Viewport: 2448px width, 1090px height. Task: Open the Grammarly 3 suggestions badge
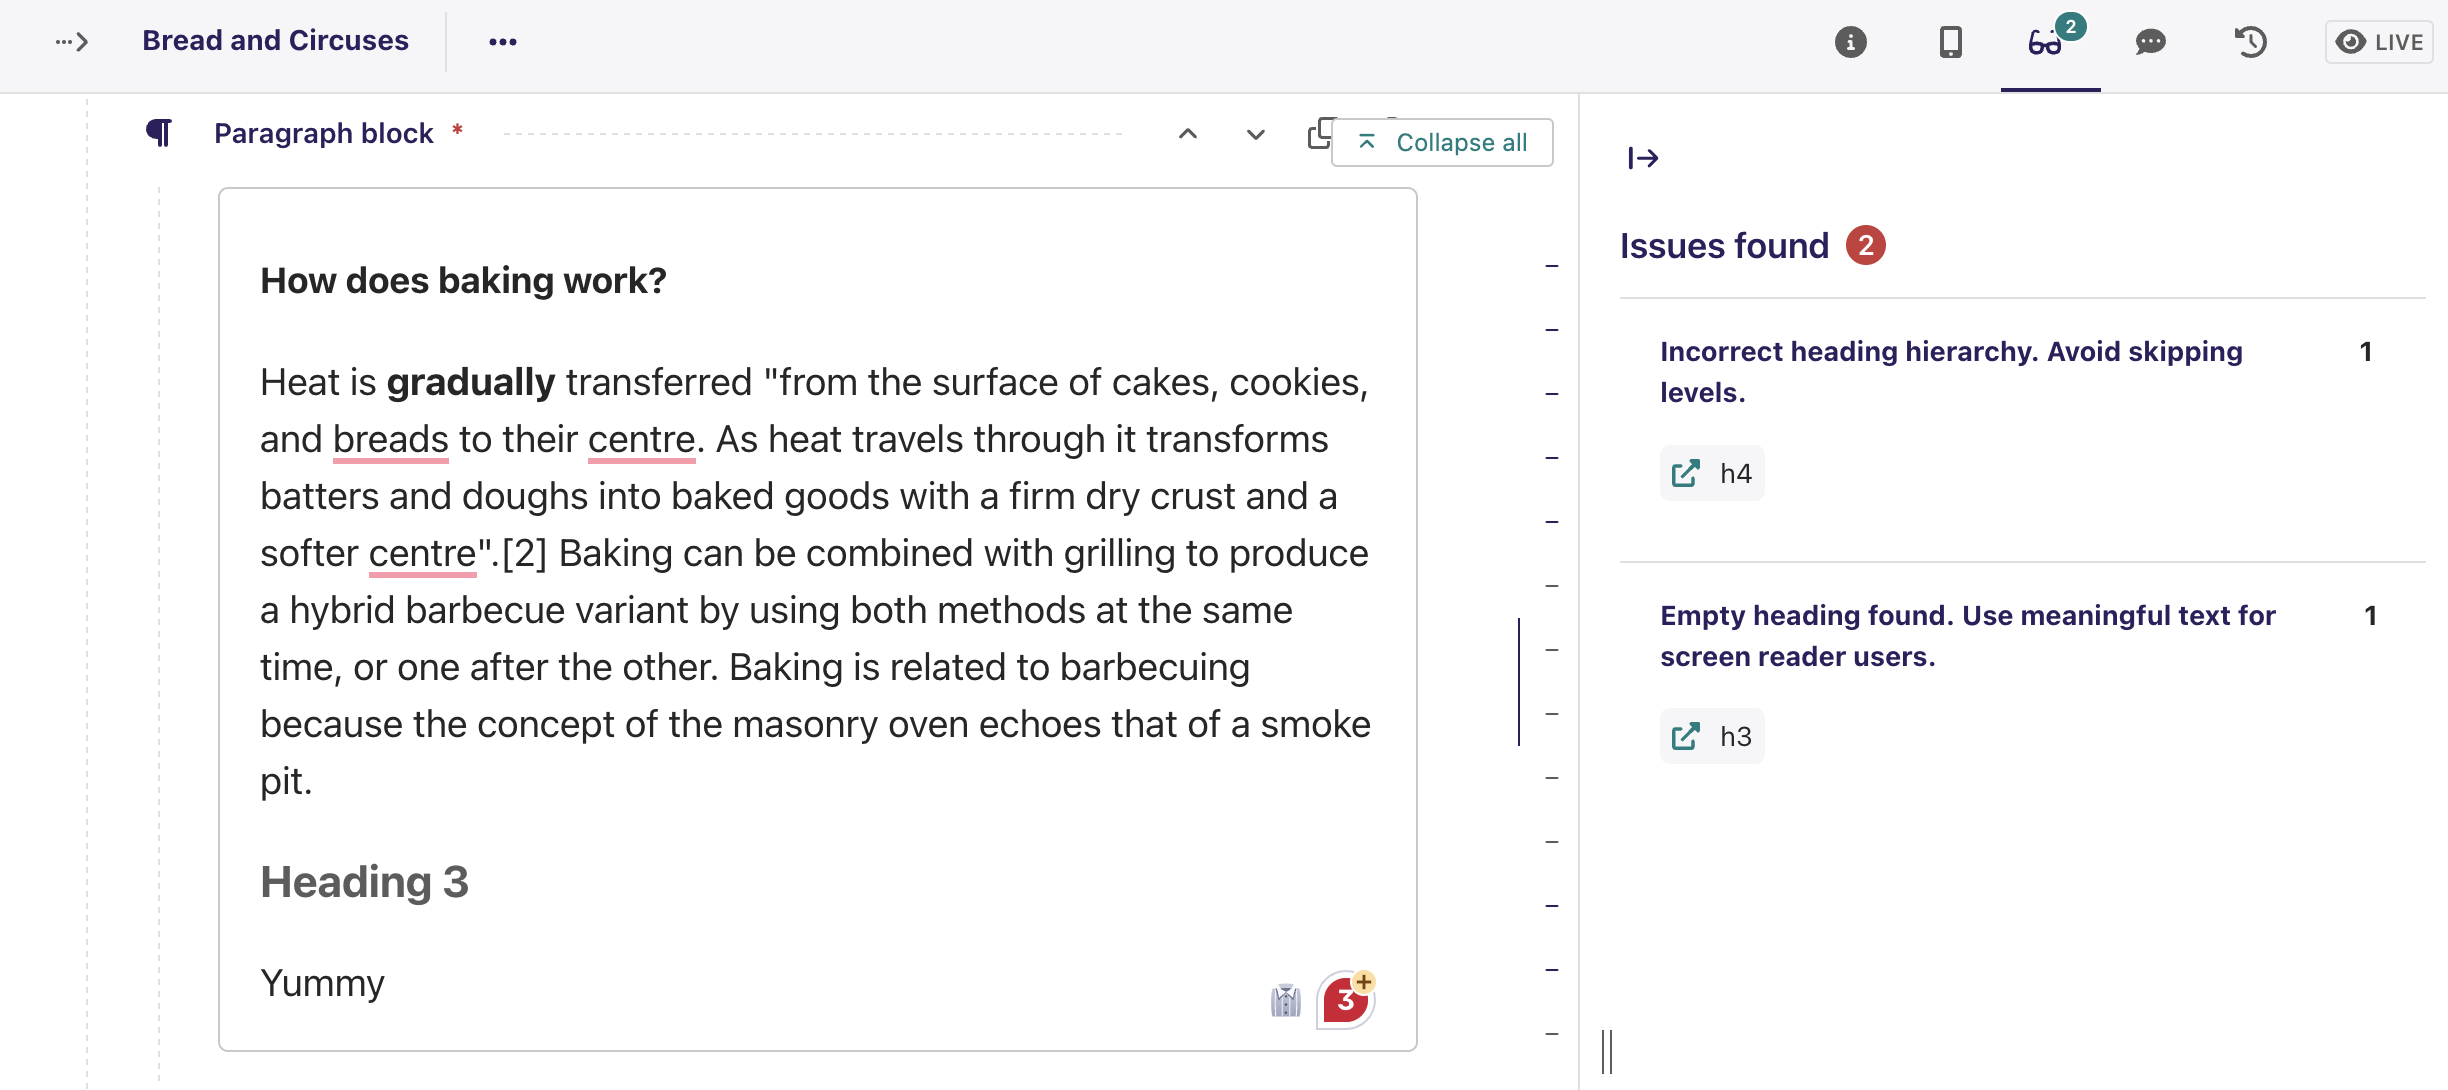tap(1346, 999)
